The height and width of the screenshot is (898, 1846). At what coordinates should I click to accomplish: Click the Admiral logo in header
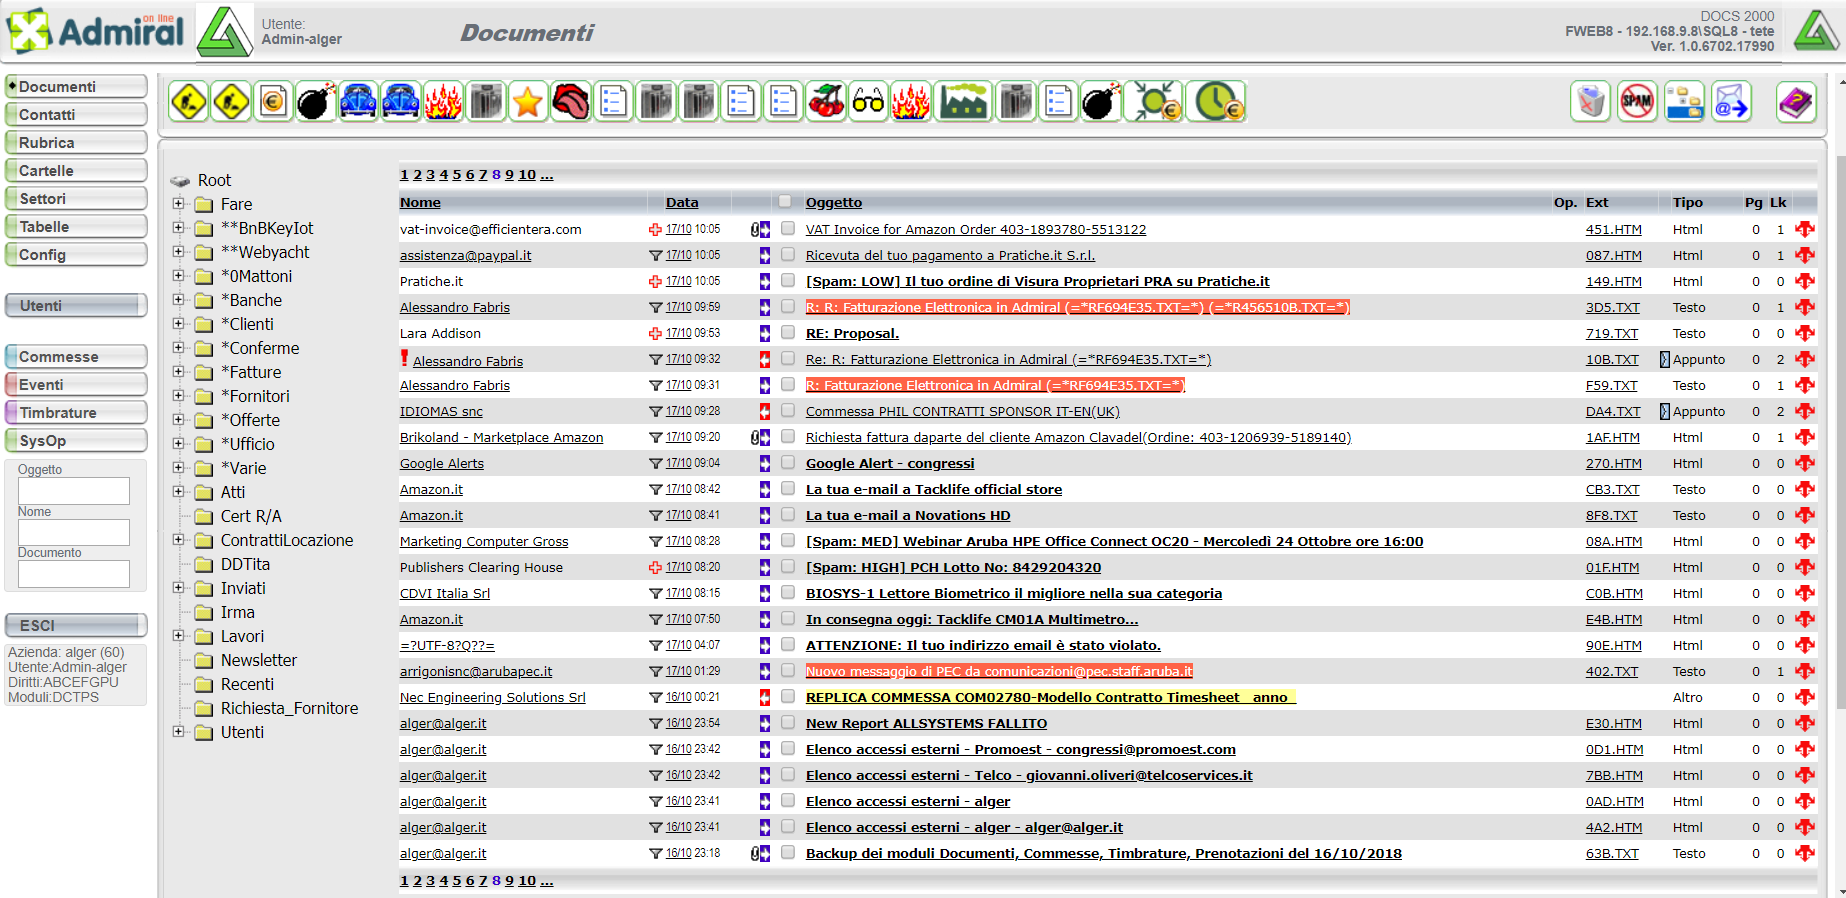point(96,31)
